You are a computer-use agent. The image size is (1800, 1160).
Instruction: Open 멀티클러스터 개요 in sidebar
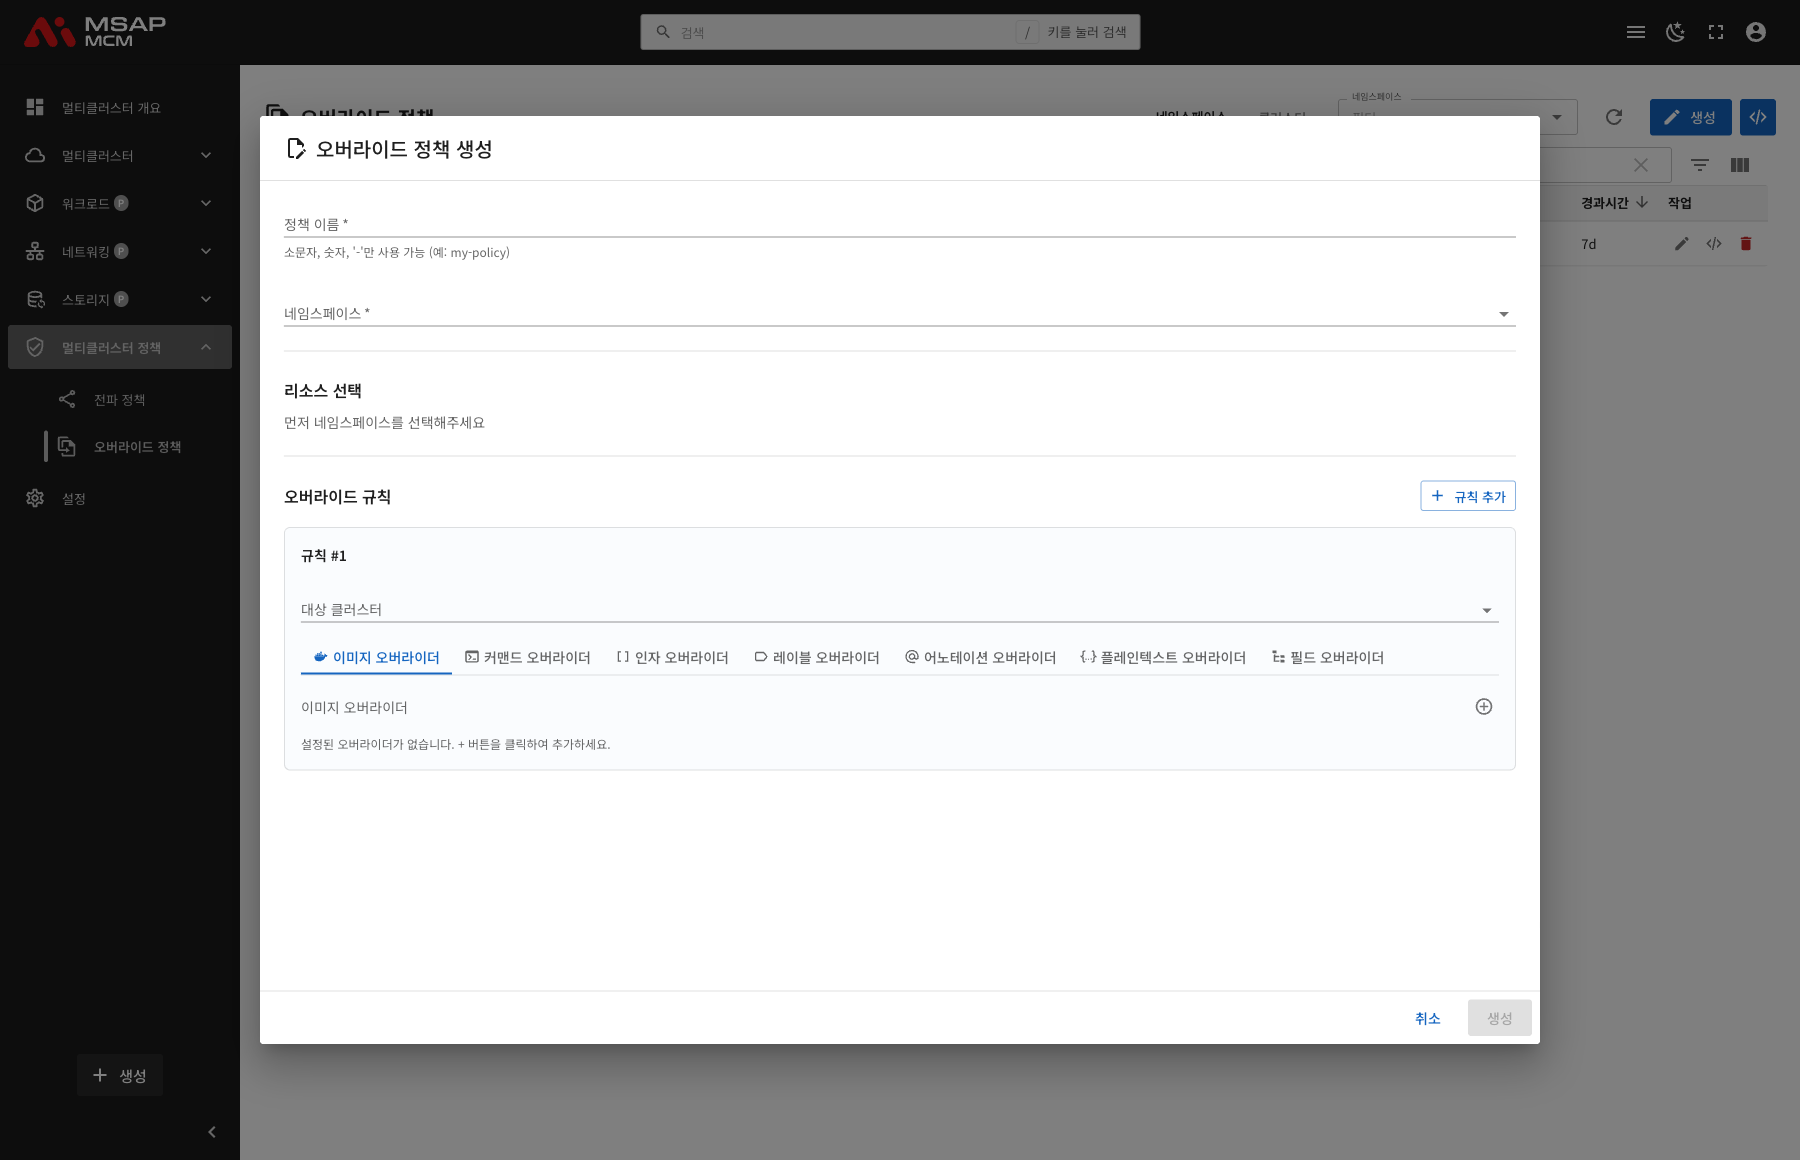click(120, 107)
